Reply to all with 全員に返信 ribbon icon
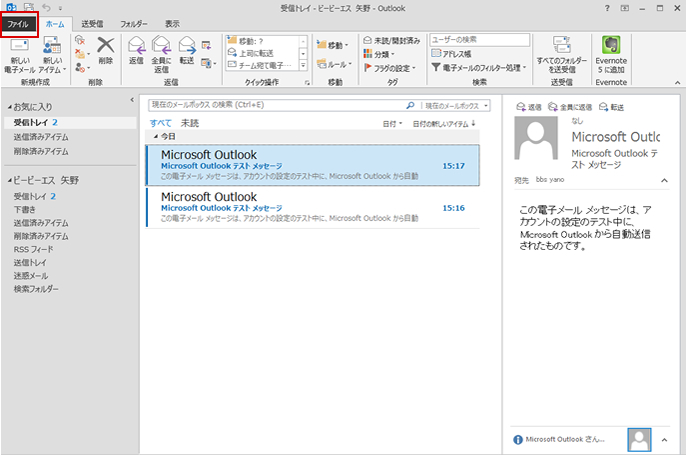Viewport: 686px width, 455px height. (x=161, y=51)
